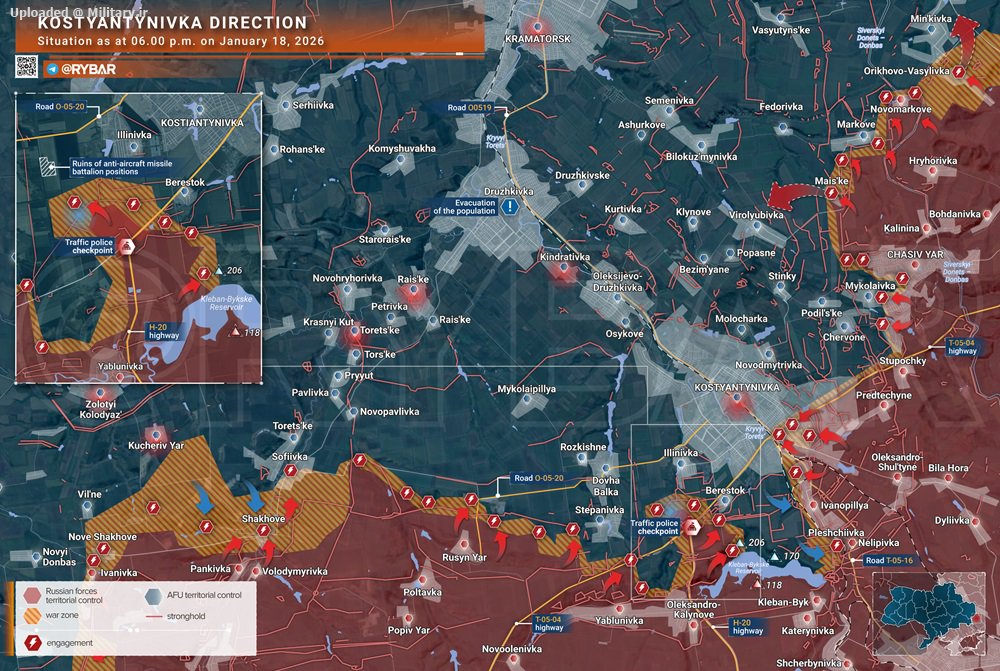Click the KRAMATORSK city label

click(x=538, y=39)
